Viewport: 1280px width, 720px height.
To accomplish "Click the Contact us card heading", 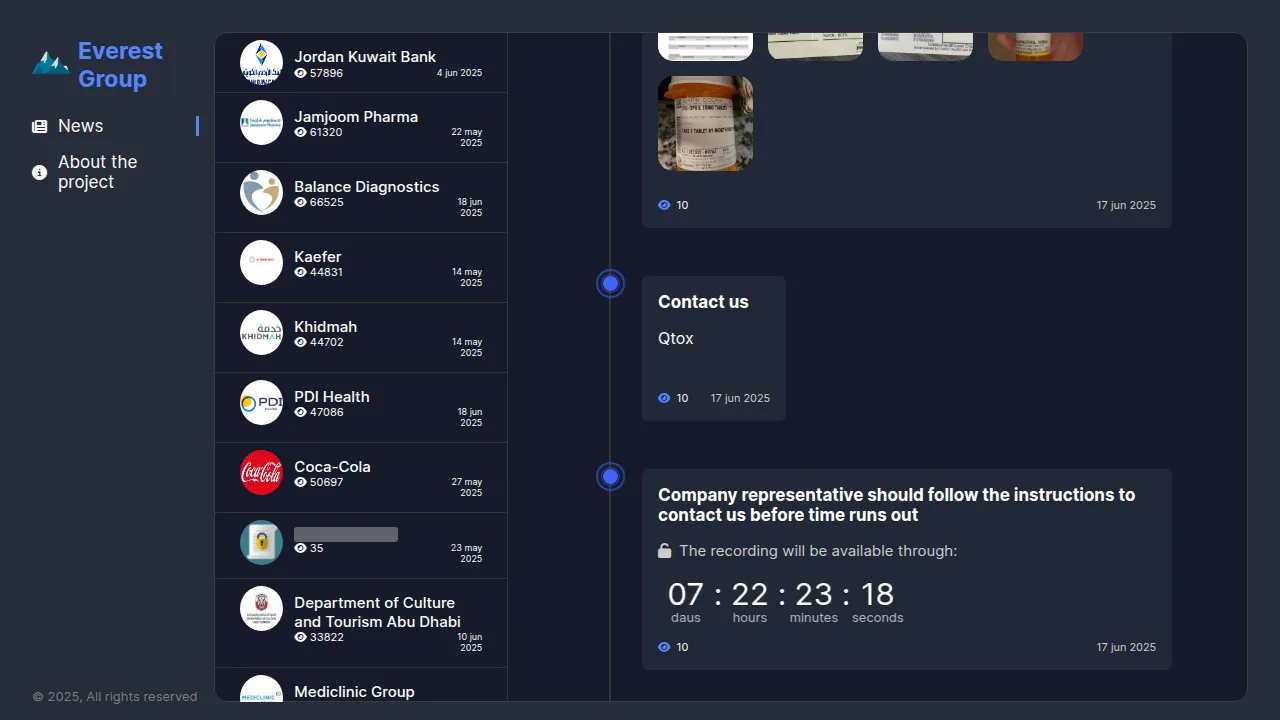I will [703, 302].
